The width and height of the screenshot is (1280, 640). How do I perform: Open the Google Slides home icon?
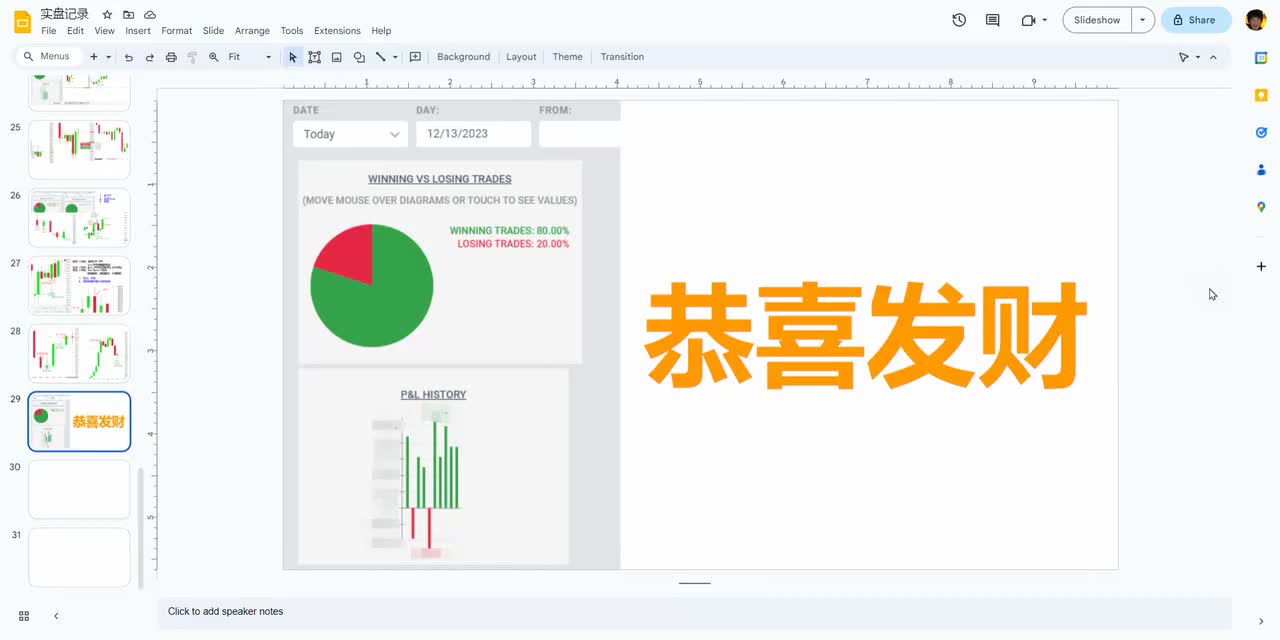click(22, 21)
